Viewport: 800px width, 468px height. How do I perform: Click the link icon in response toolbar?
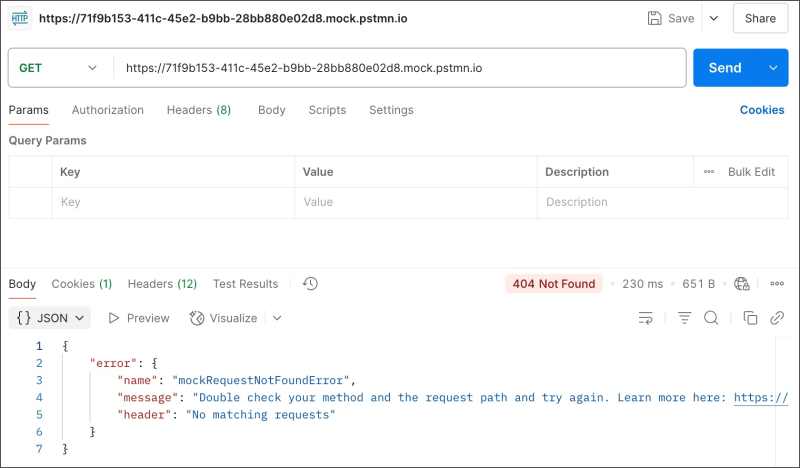pyautogui.click(x=776, y=318)
